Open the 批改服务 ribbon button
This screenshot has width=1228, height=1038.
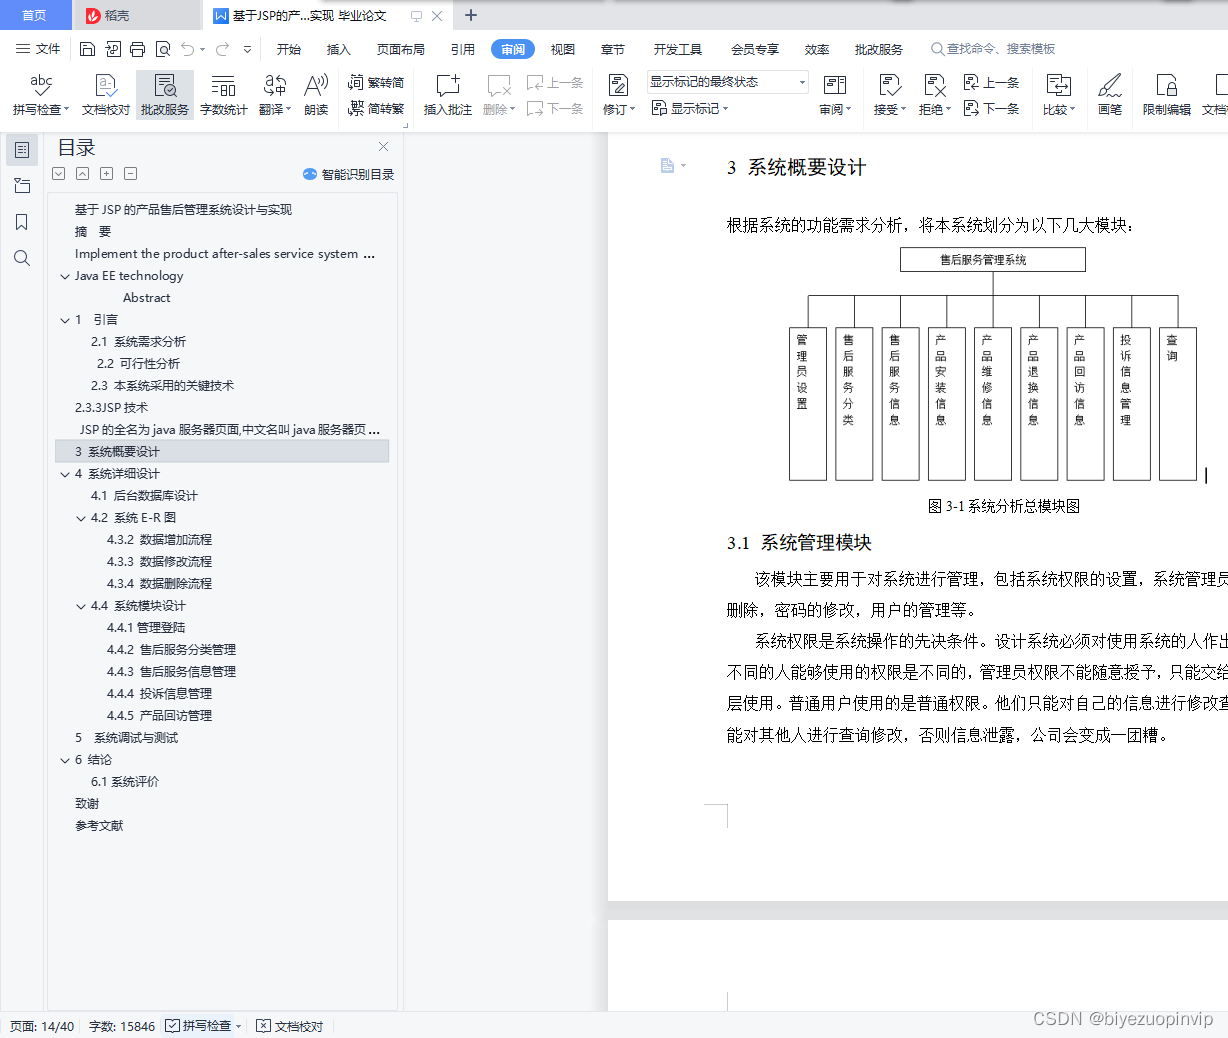165,95
